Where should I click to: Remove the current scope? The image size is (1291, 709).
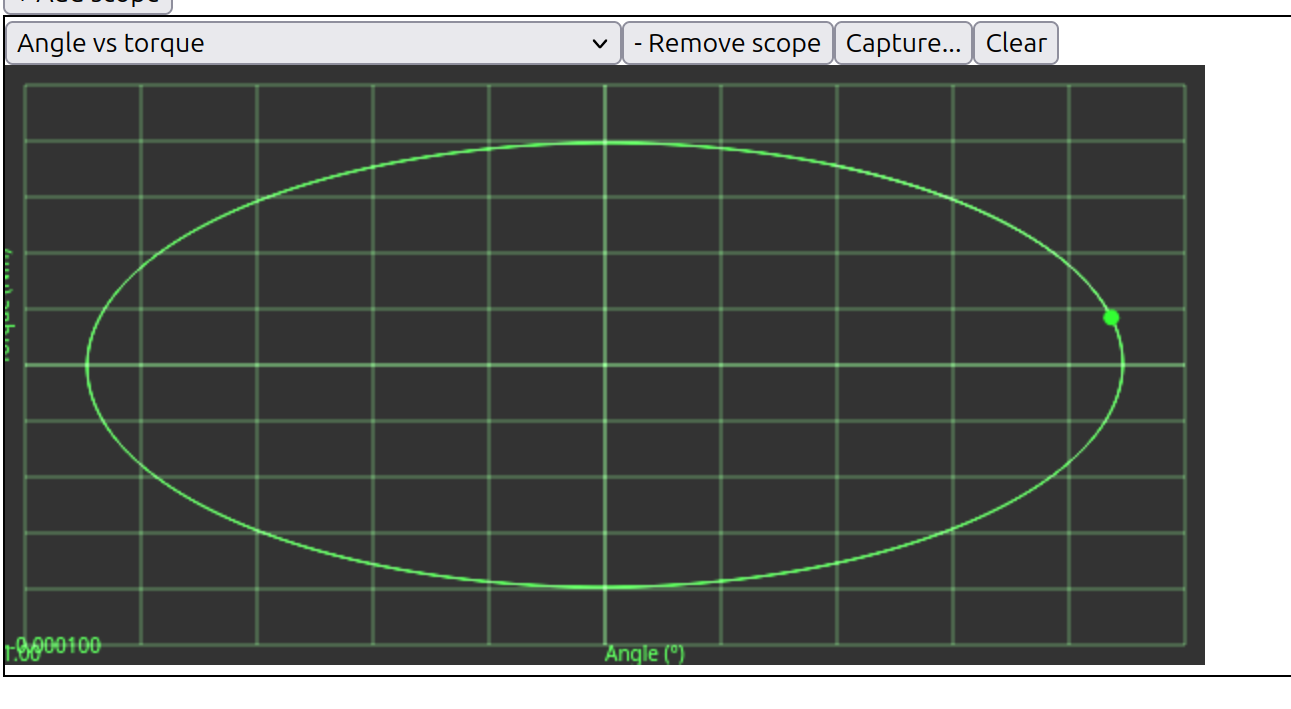point(728,43)
